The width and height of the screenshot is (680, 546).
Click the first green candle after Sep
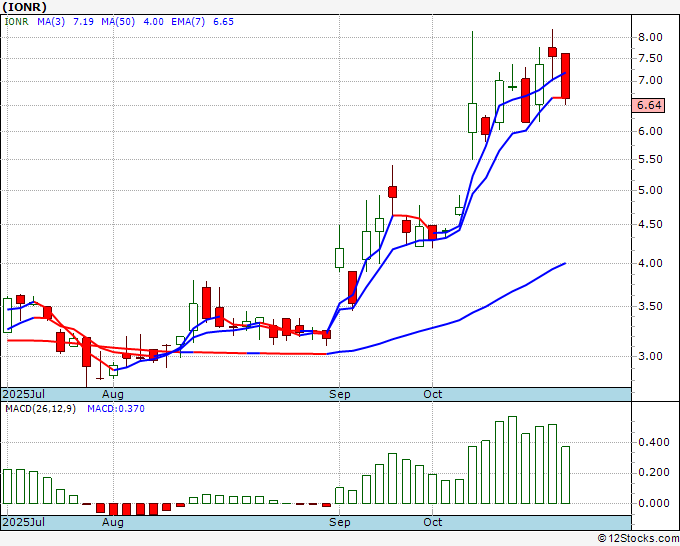click(x=340, y=258)
